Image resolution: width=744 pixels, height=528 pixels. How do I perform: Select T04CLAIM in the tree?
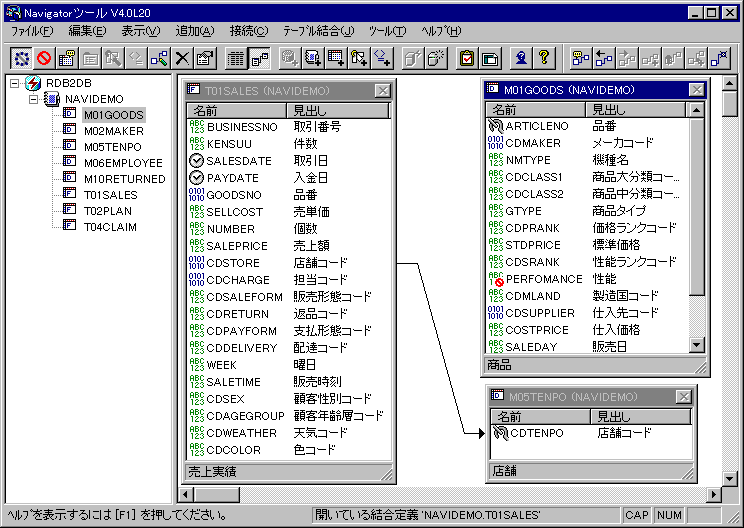pos(111,227)
